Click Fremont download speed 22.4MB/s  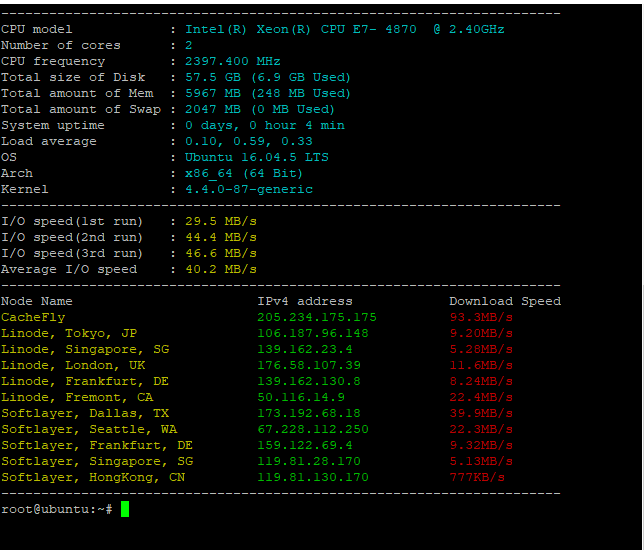tap(481, 397)
